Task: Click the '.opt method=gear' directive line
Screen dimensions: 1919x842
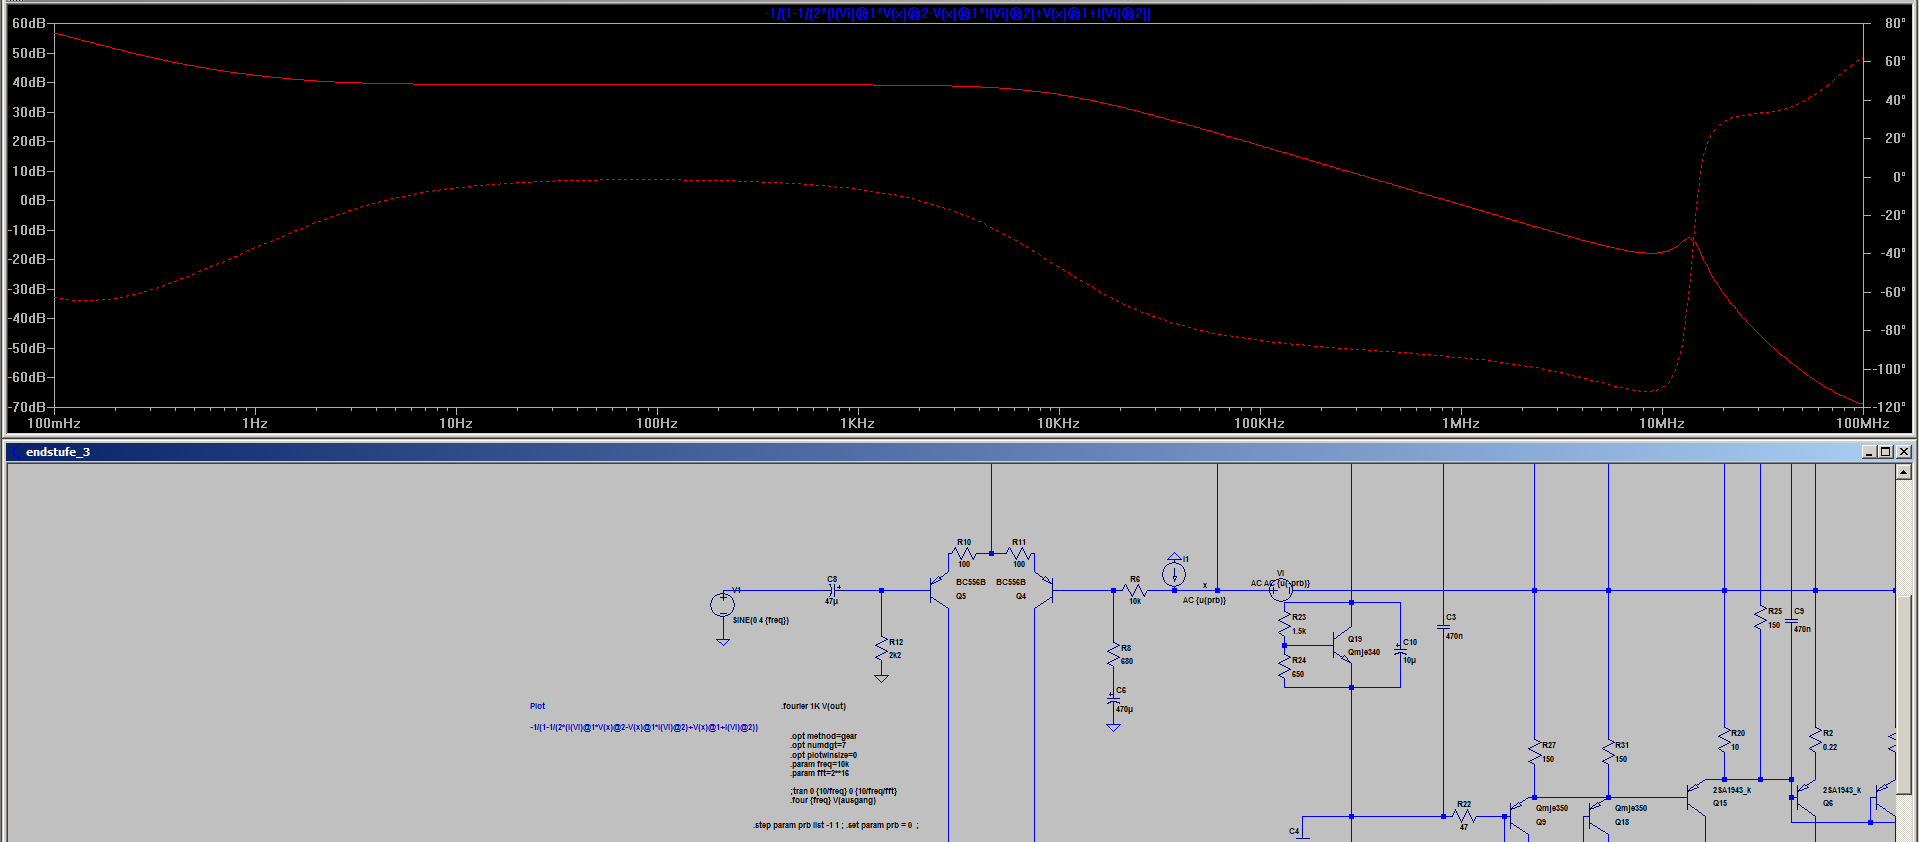Action: [823, 736]
